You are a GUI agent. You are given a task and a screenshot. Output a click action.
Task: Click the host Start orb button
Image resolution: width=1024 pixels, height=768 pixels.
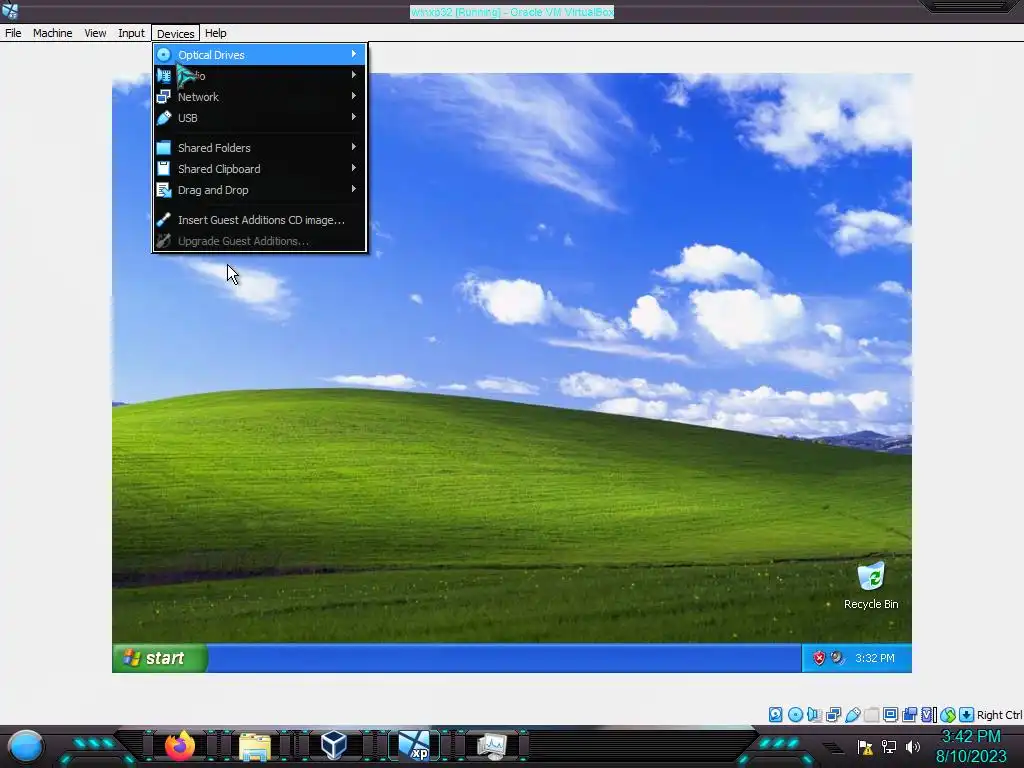click(25, 746)
